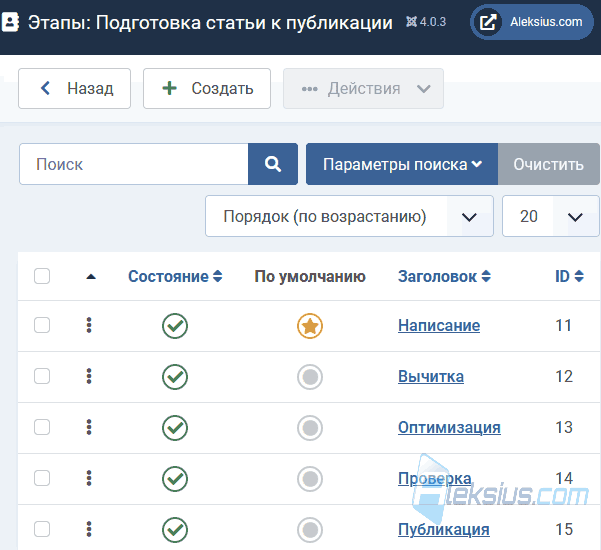Expand Параметры поиска filter options
The width and height of the screenshot is (601, 550).
(402, 164)
